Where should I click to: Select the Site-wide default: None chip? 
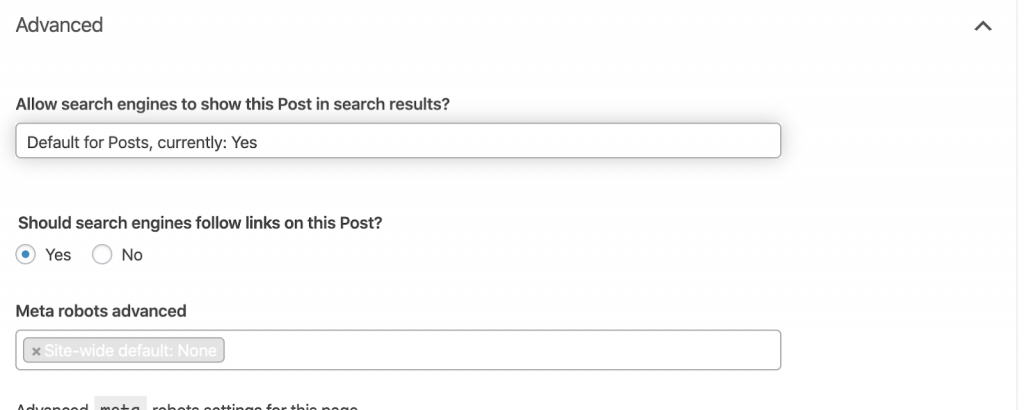click(130, 351)
